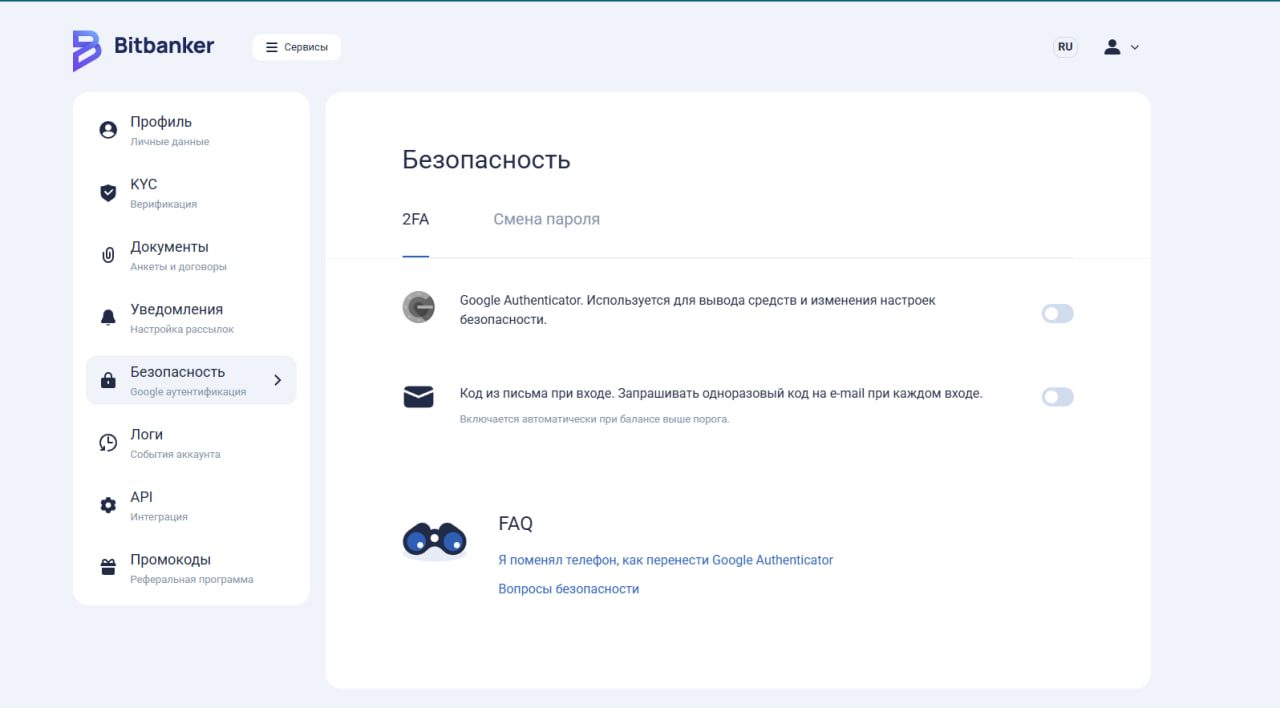Click the Безопасность page heading
Viewport: 1280px width, 708px height.
click(486, 160)
